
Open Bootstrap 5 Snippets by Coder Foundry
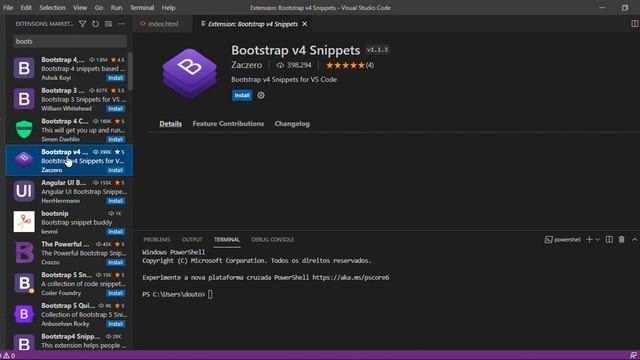pos(69,284)
